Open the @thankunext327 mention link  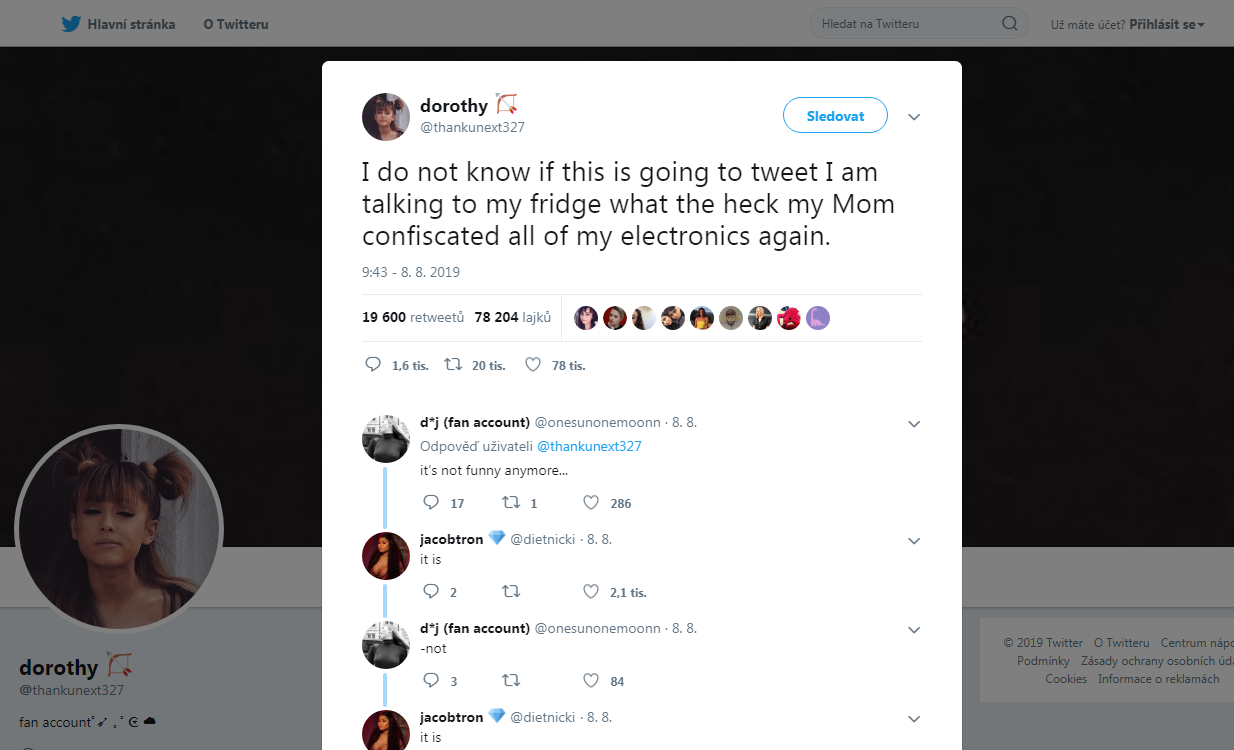click(x=589, y=447)
